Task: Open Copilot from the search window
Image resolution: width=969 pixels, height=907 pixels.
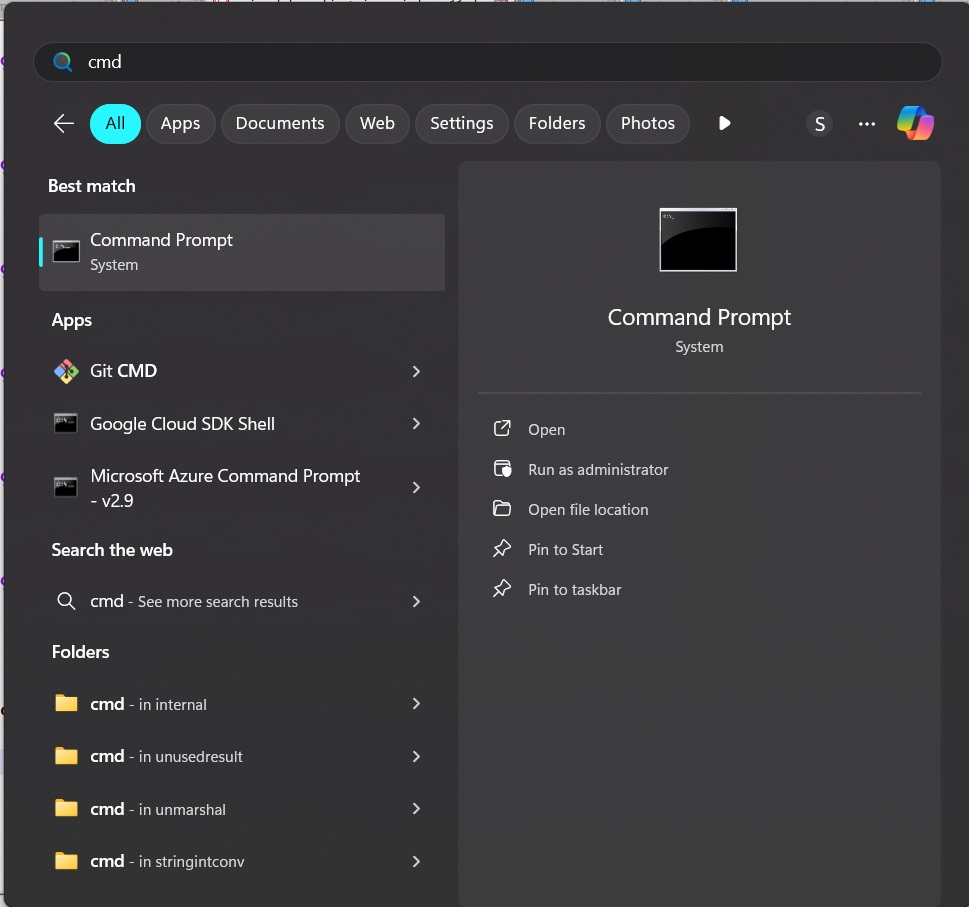Action: tap(915, 122)
